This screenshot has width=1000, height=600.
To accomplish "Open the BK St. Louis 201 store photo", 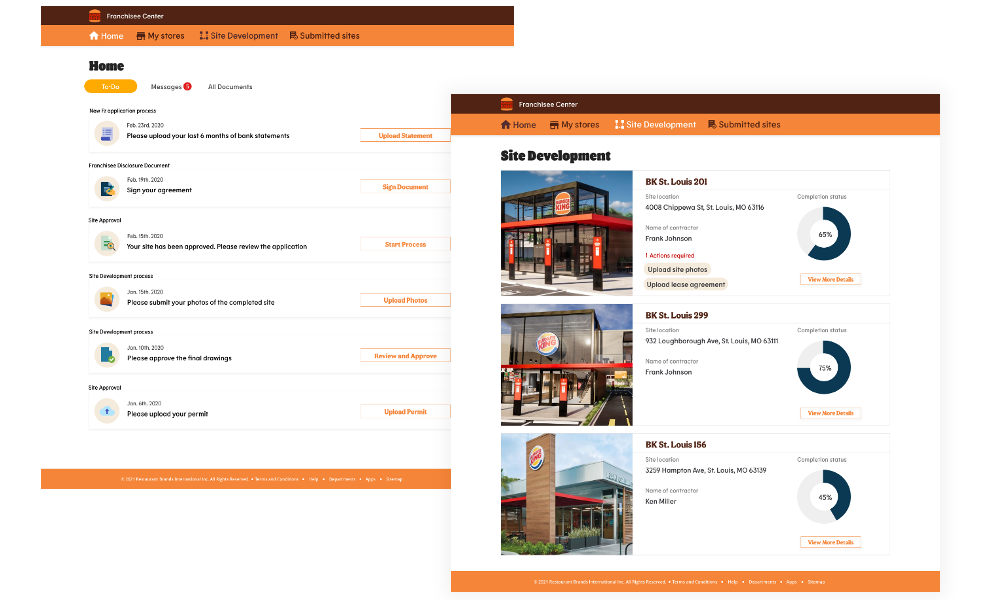I will tap(566, 233).
